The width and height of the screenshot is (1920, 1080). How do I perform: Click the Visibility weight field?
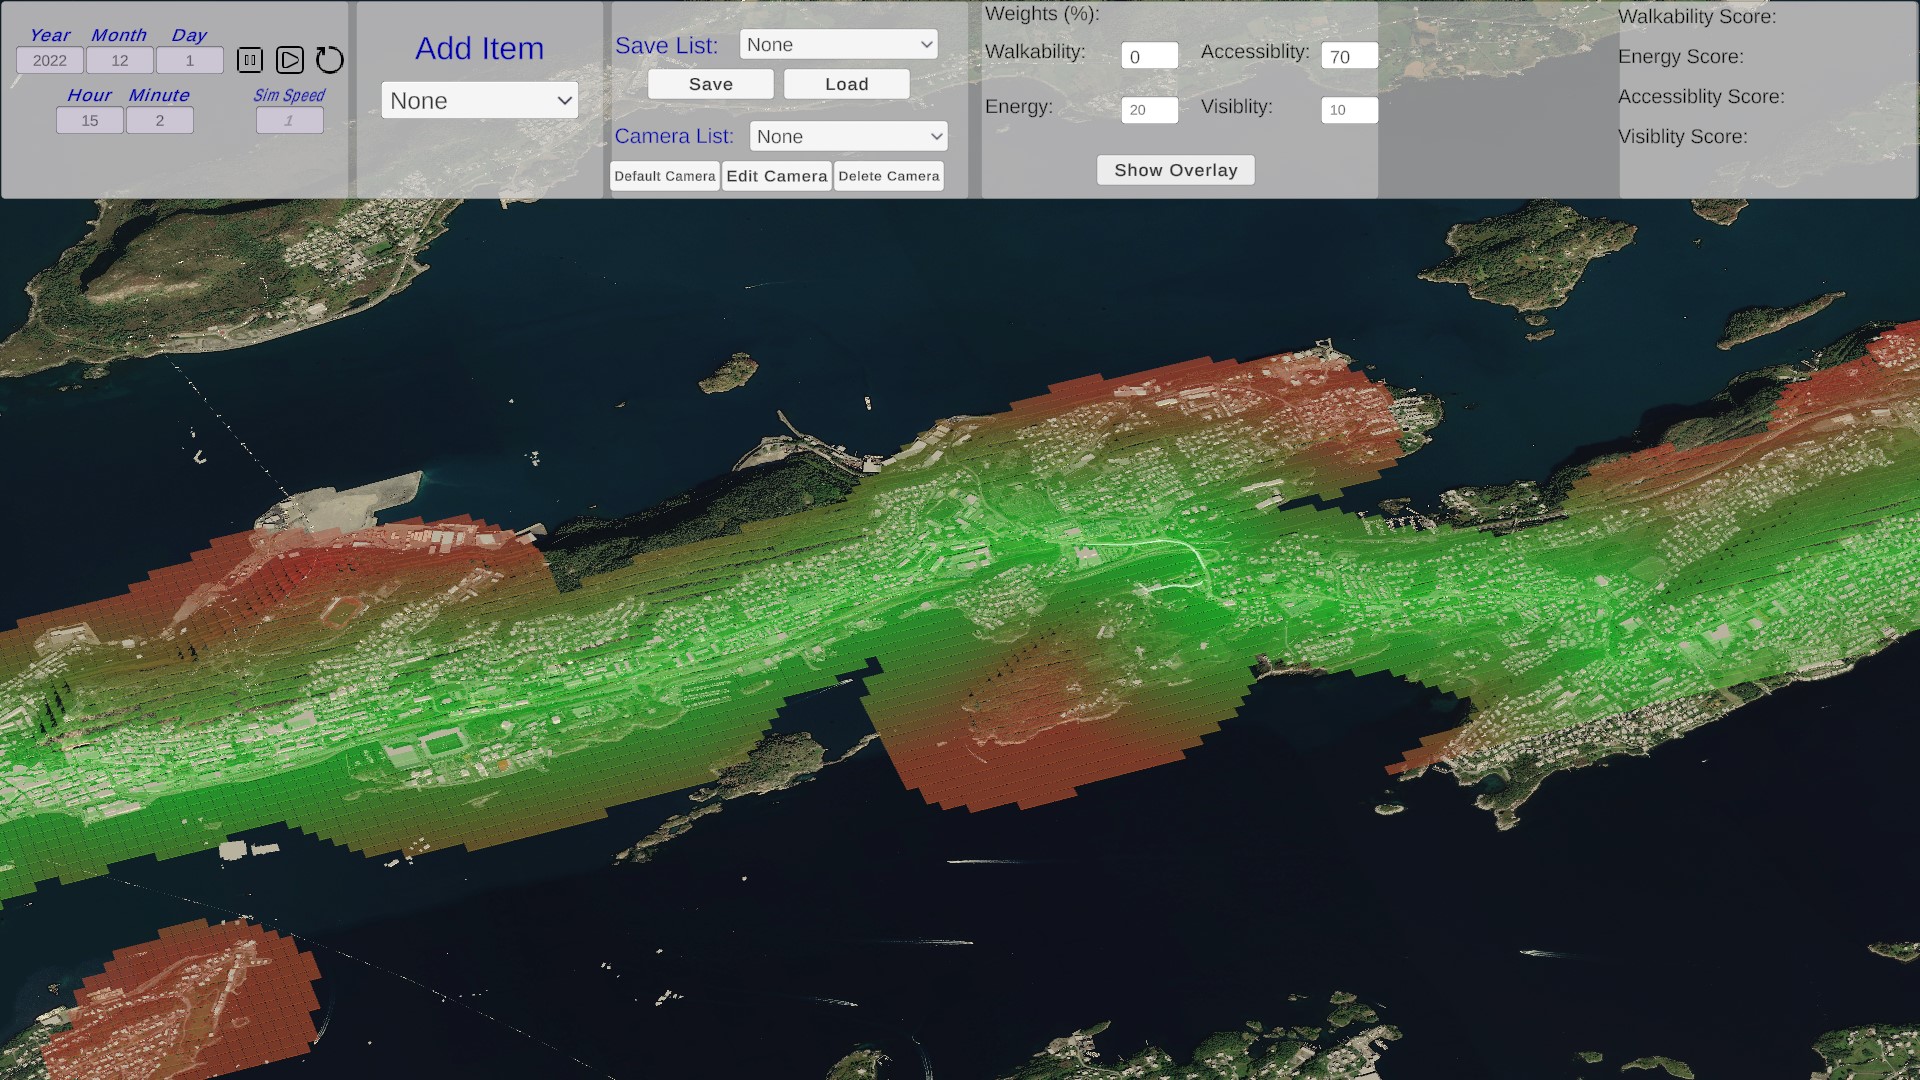point(1349,110)
